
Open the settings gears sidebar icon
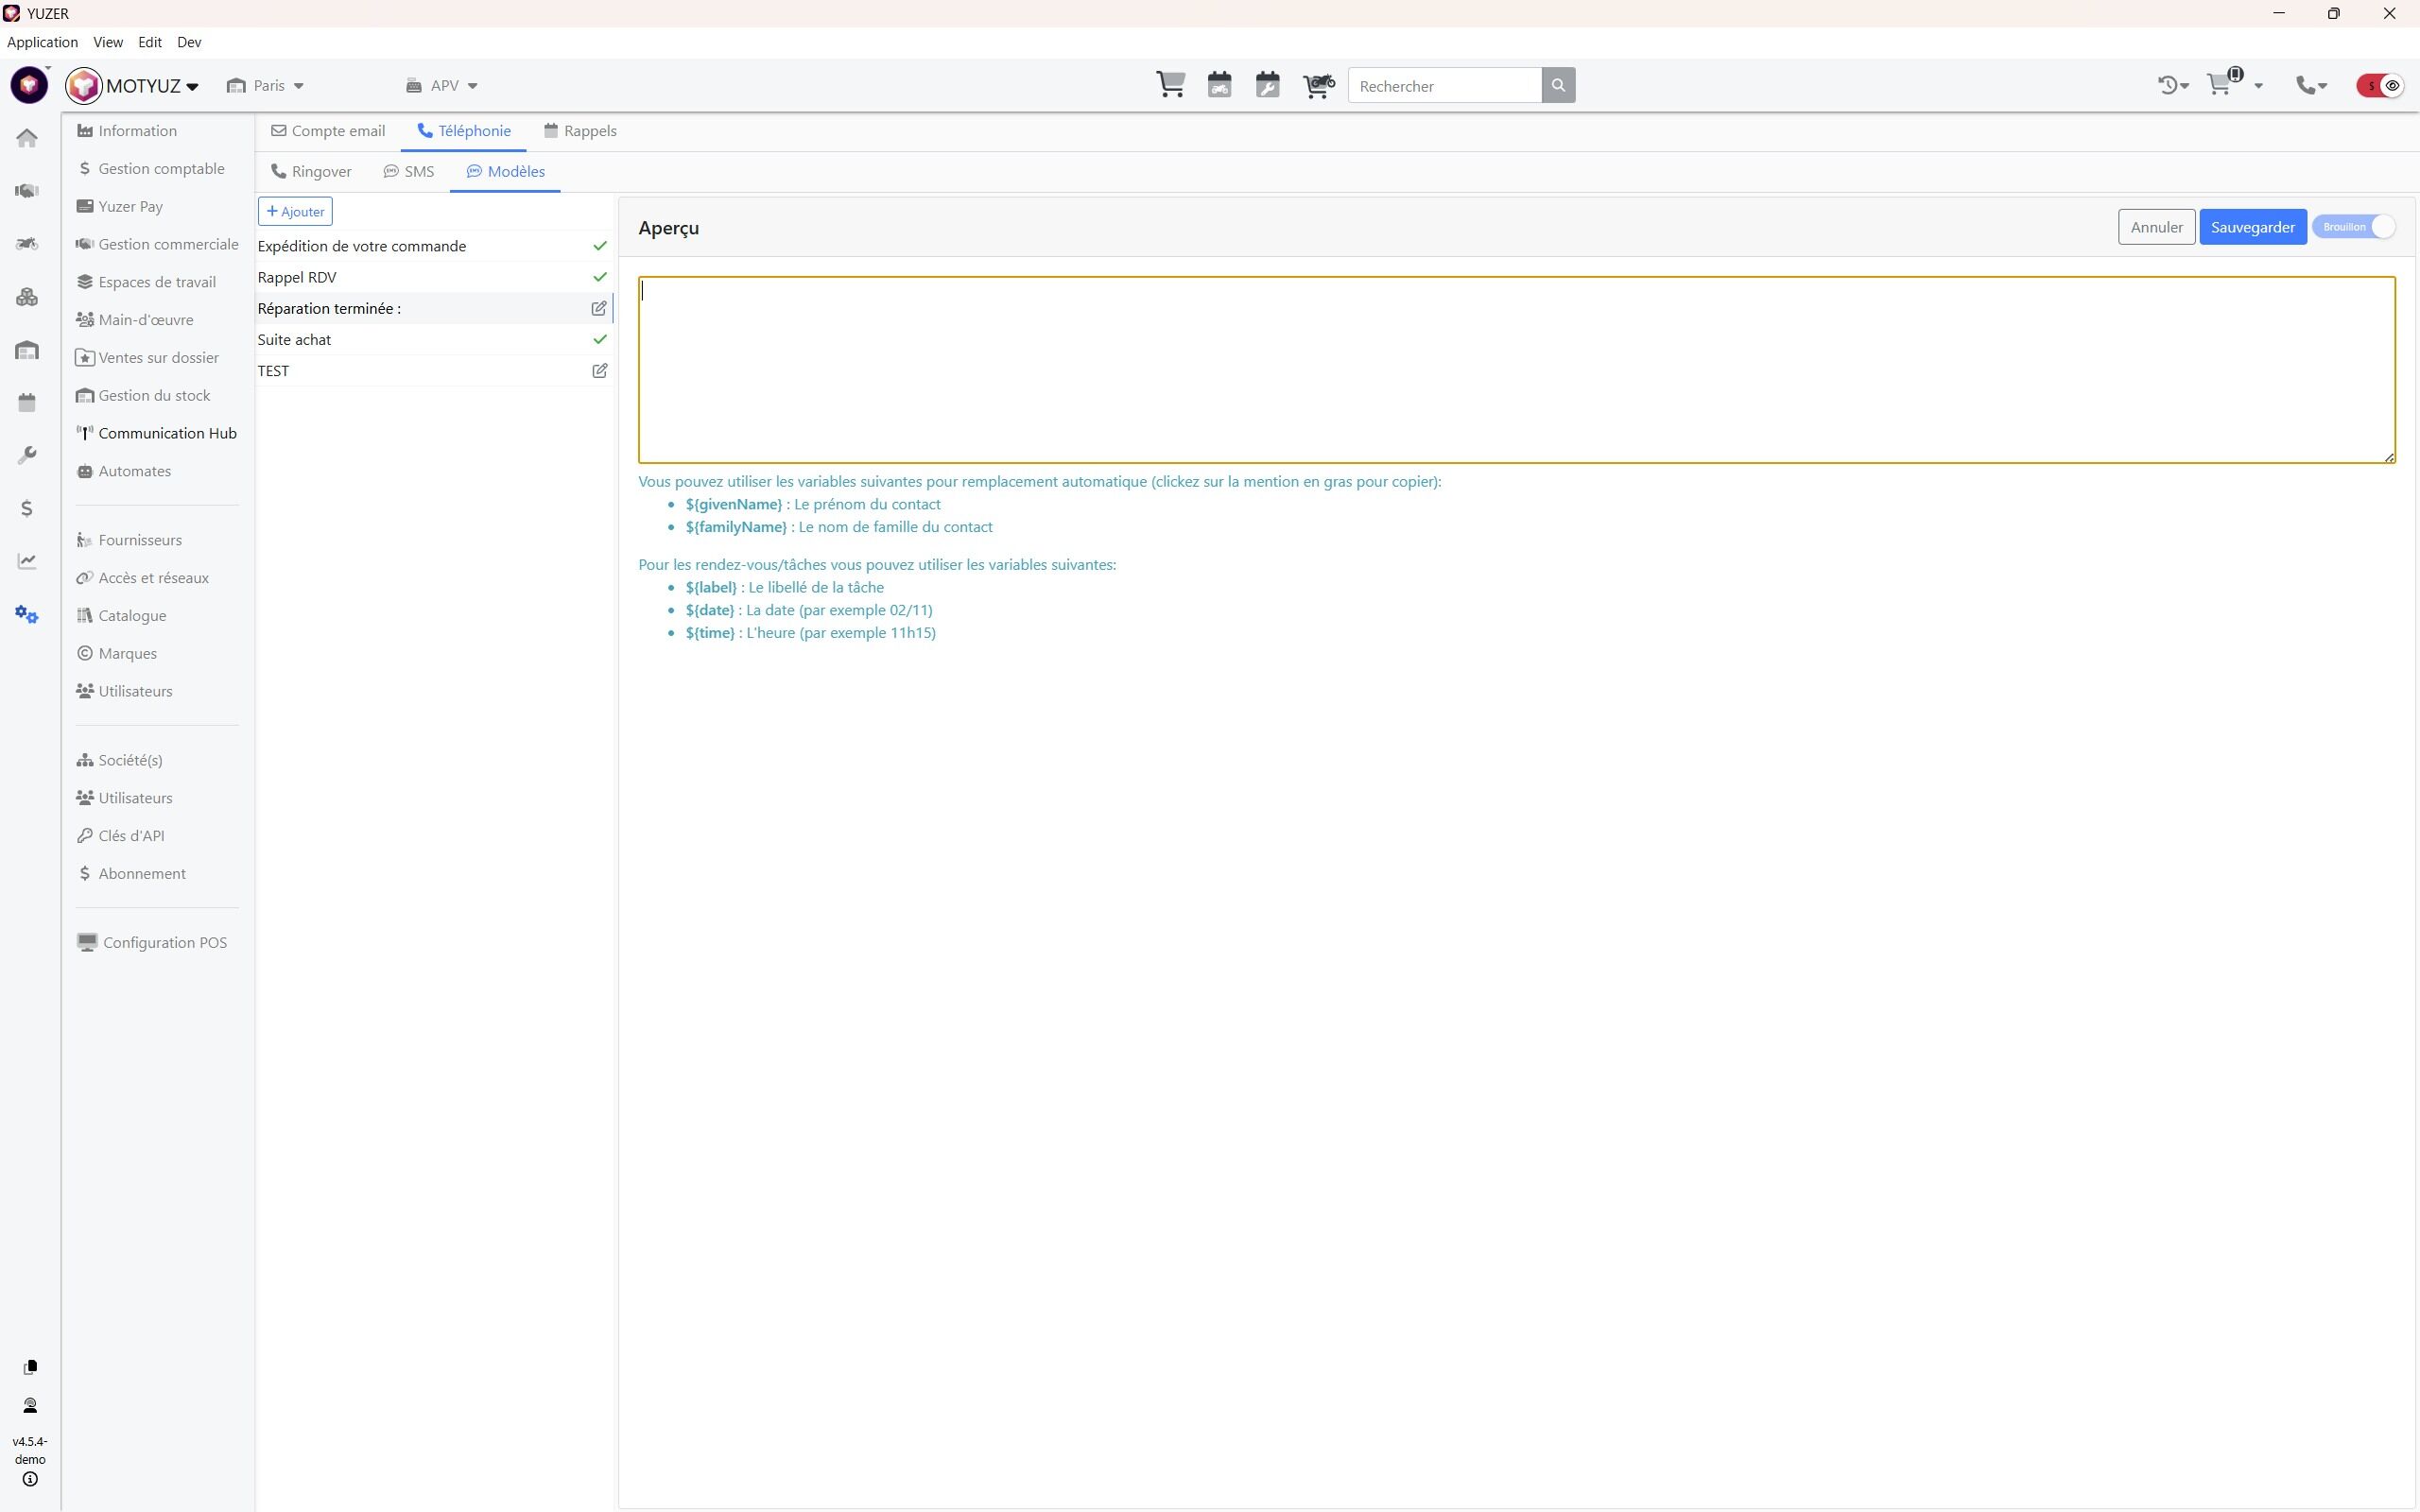pos(27,615)
